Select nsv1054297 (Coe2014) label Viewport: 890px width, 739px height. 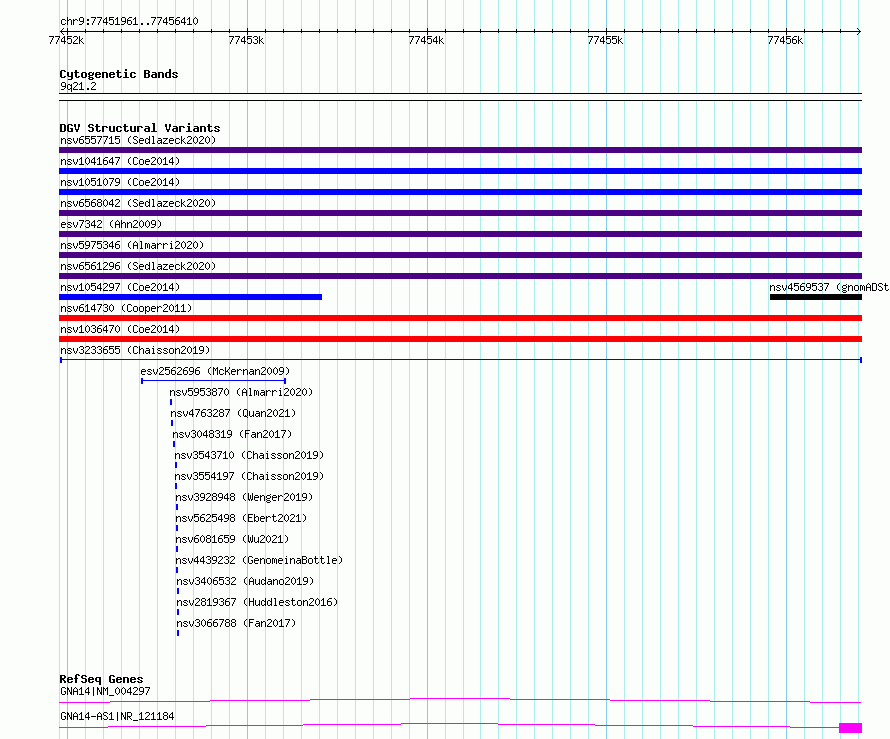point(120,287)
